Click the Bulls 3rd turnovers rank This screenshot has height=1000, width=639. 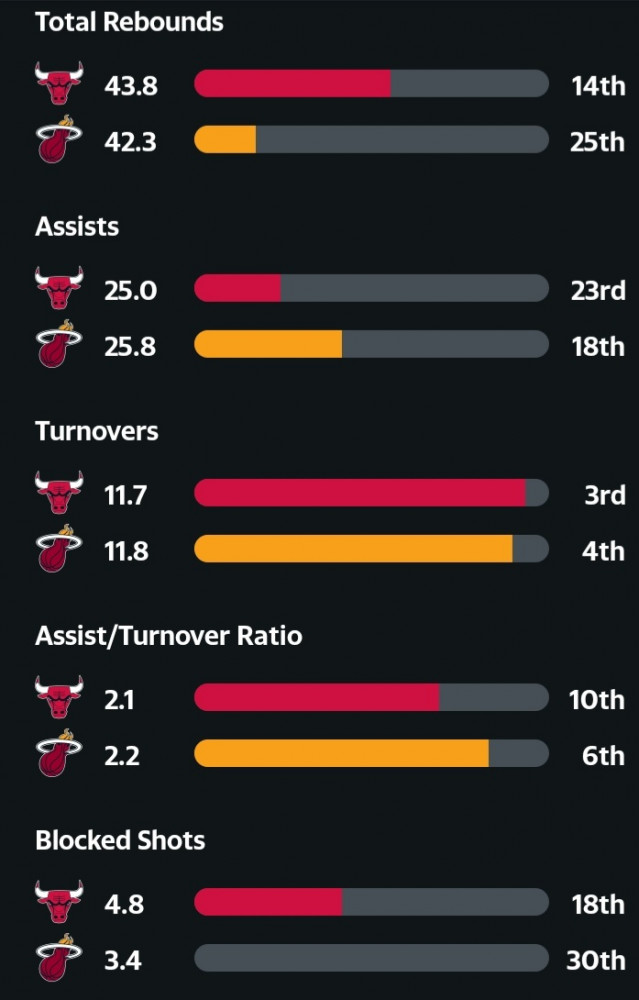coord(605,494)
